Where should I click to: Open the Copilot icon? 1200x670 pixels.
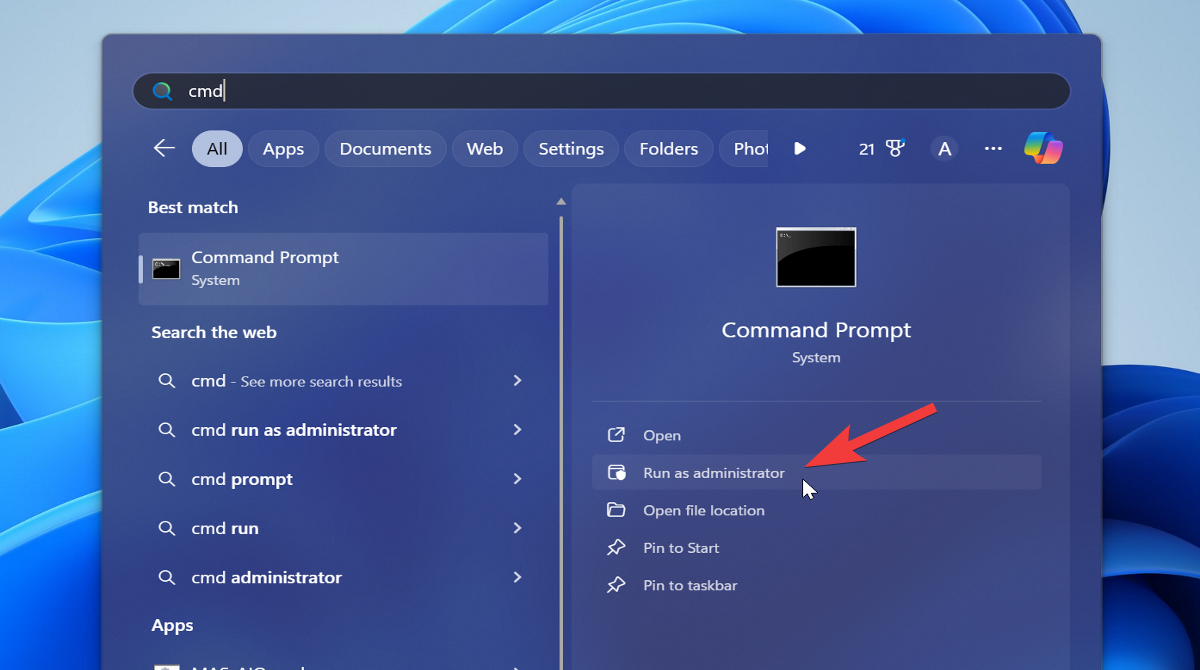[1043, 149]
